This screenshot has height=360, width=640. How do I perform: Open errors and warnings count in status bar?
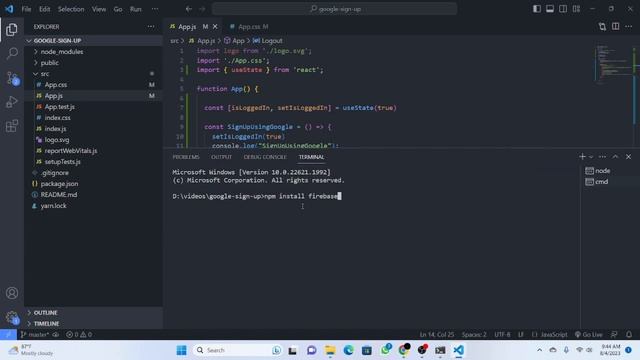79,334
